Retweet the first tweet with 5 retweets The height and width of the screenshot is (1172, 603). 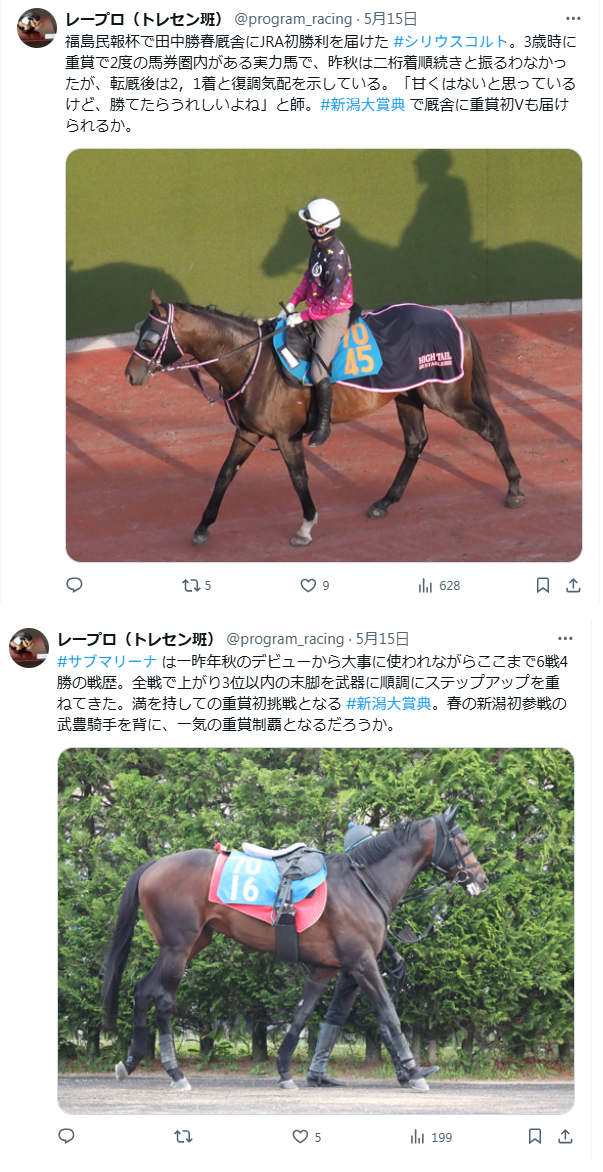(197, 585)
